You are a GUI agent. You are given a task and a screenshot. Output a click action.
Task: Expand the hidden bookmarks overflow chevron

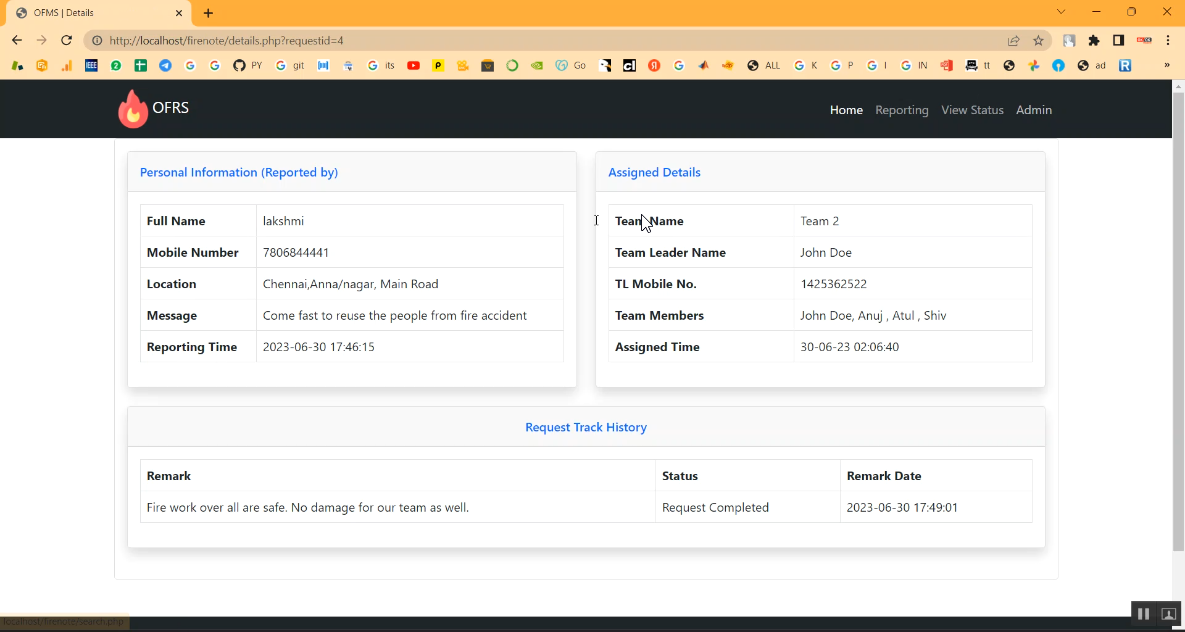(x=1166, y=66)
